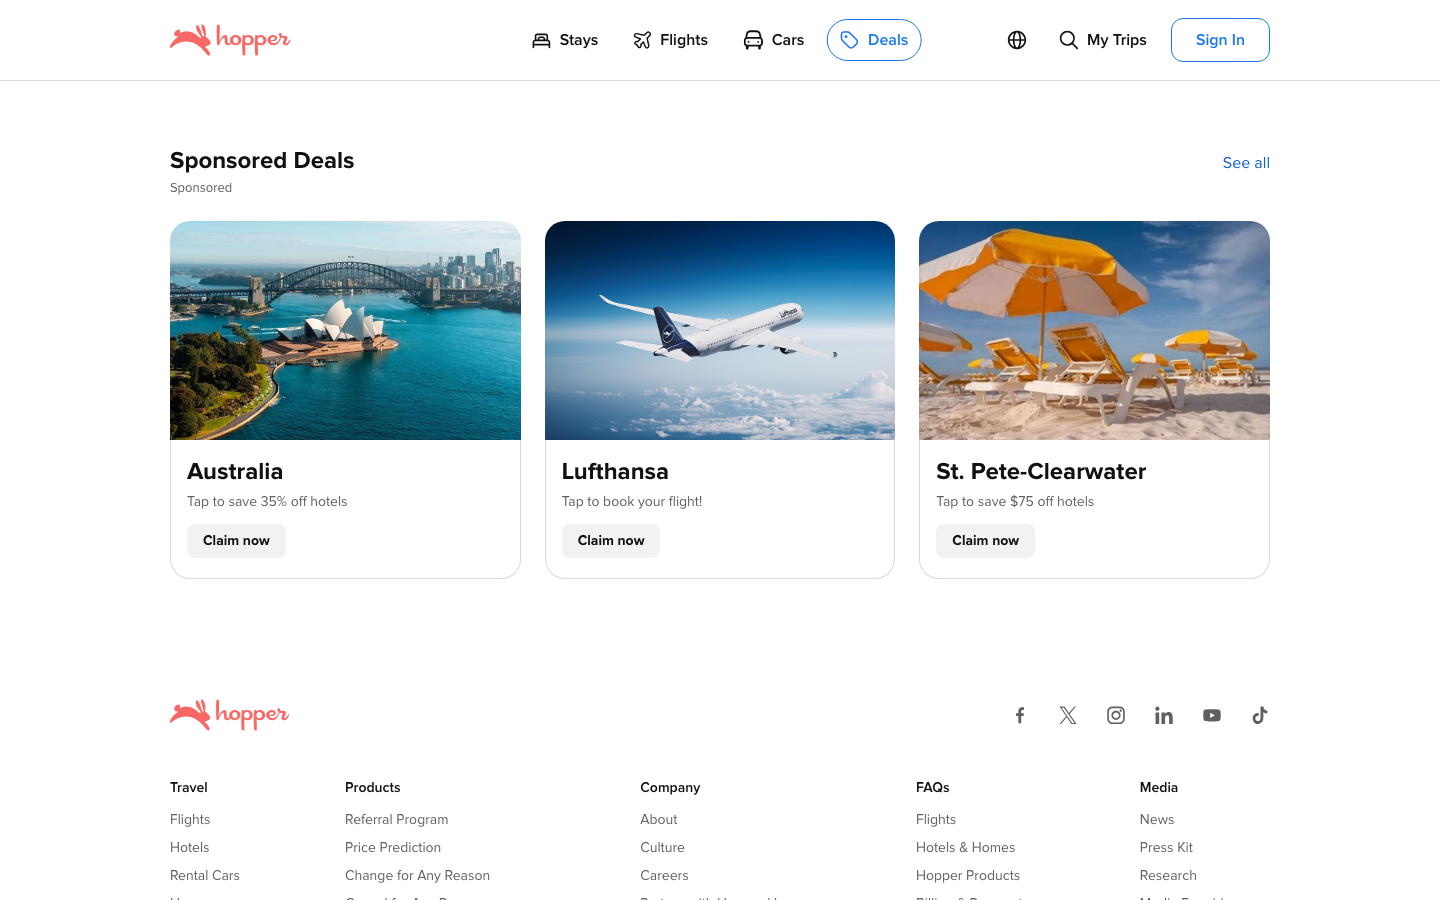Claim the St. Pete-Clearwater deal
This screenshot has height=900, width=1440.
pyautogui.click(x=985, y=541)
